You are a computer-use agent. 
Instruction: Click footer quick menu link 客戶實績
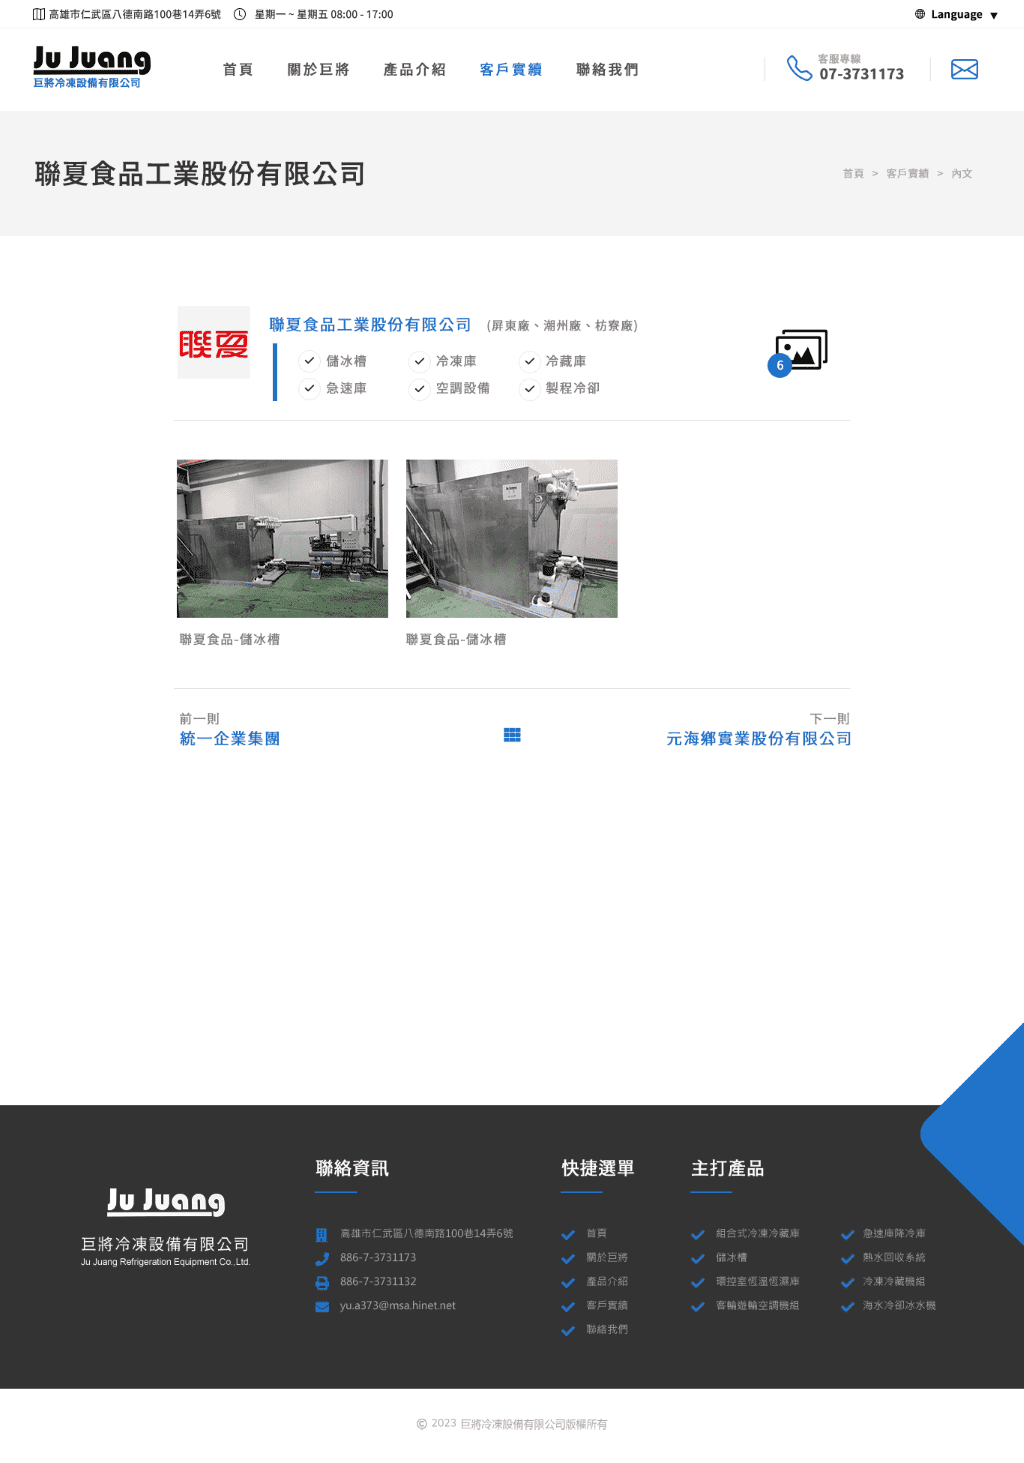(607, 1305)
